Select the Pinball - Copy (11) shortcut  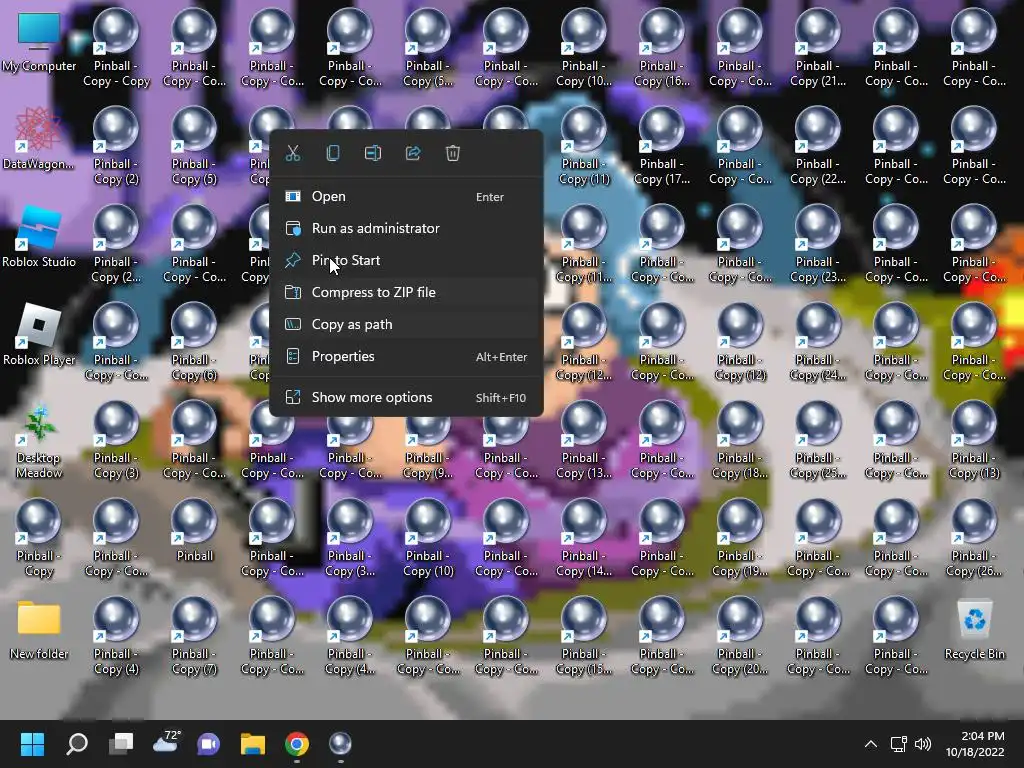point(584,147)
